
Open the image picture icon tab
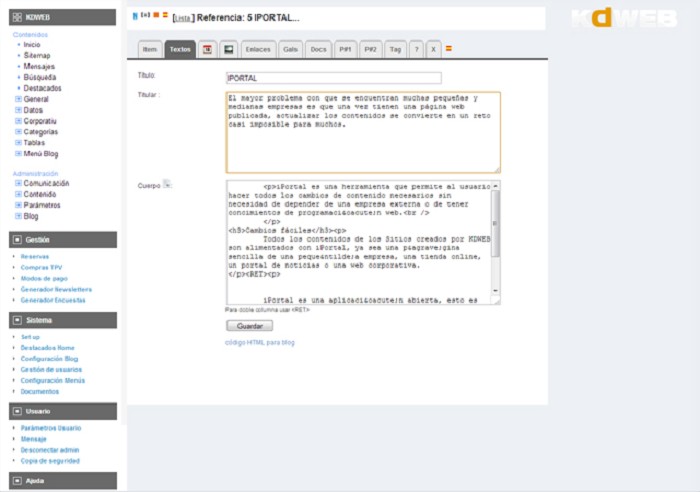[x=229, y=49]
